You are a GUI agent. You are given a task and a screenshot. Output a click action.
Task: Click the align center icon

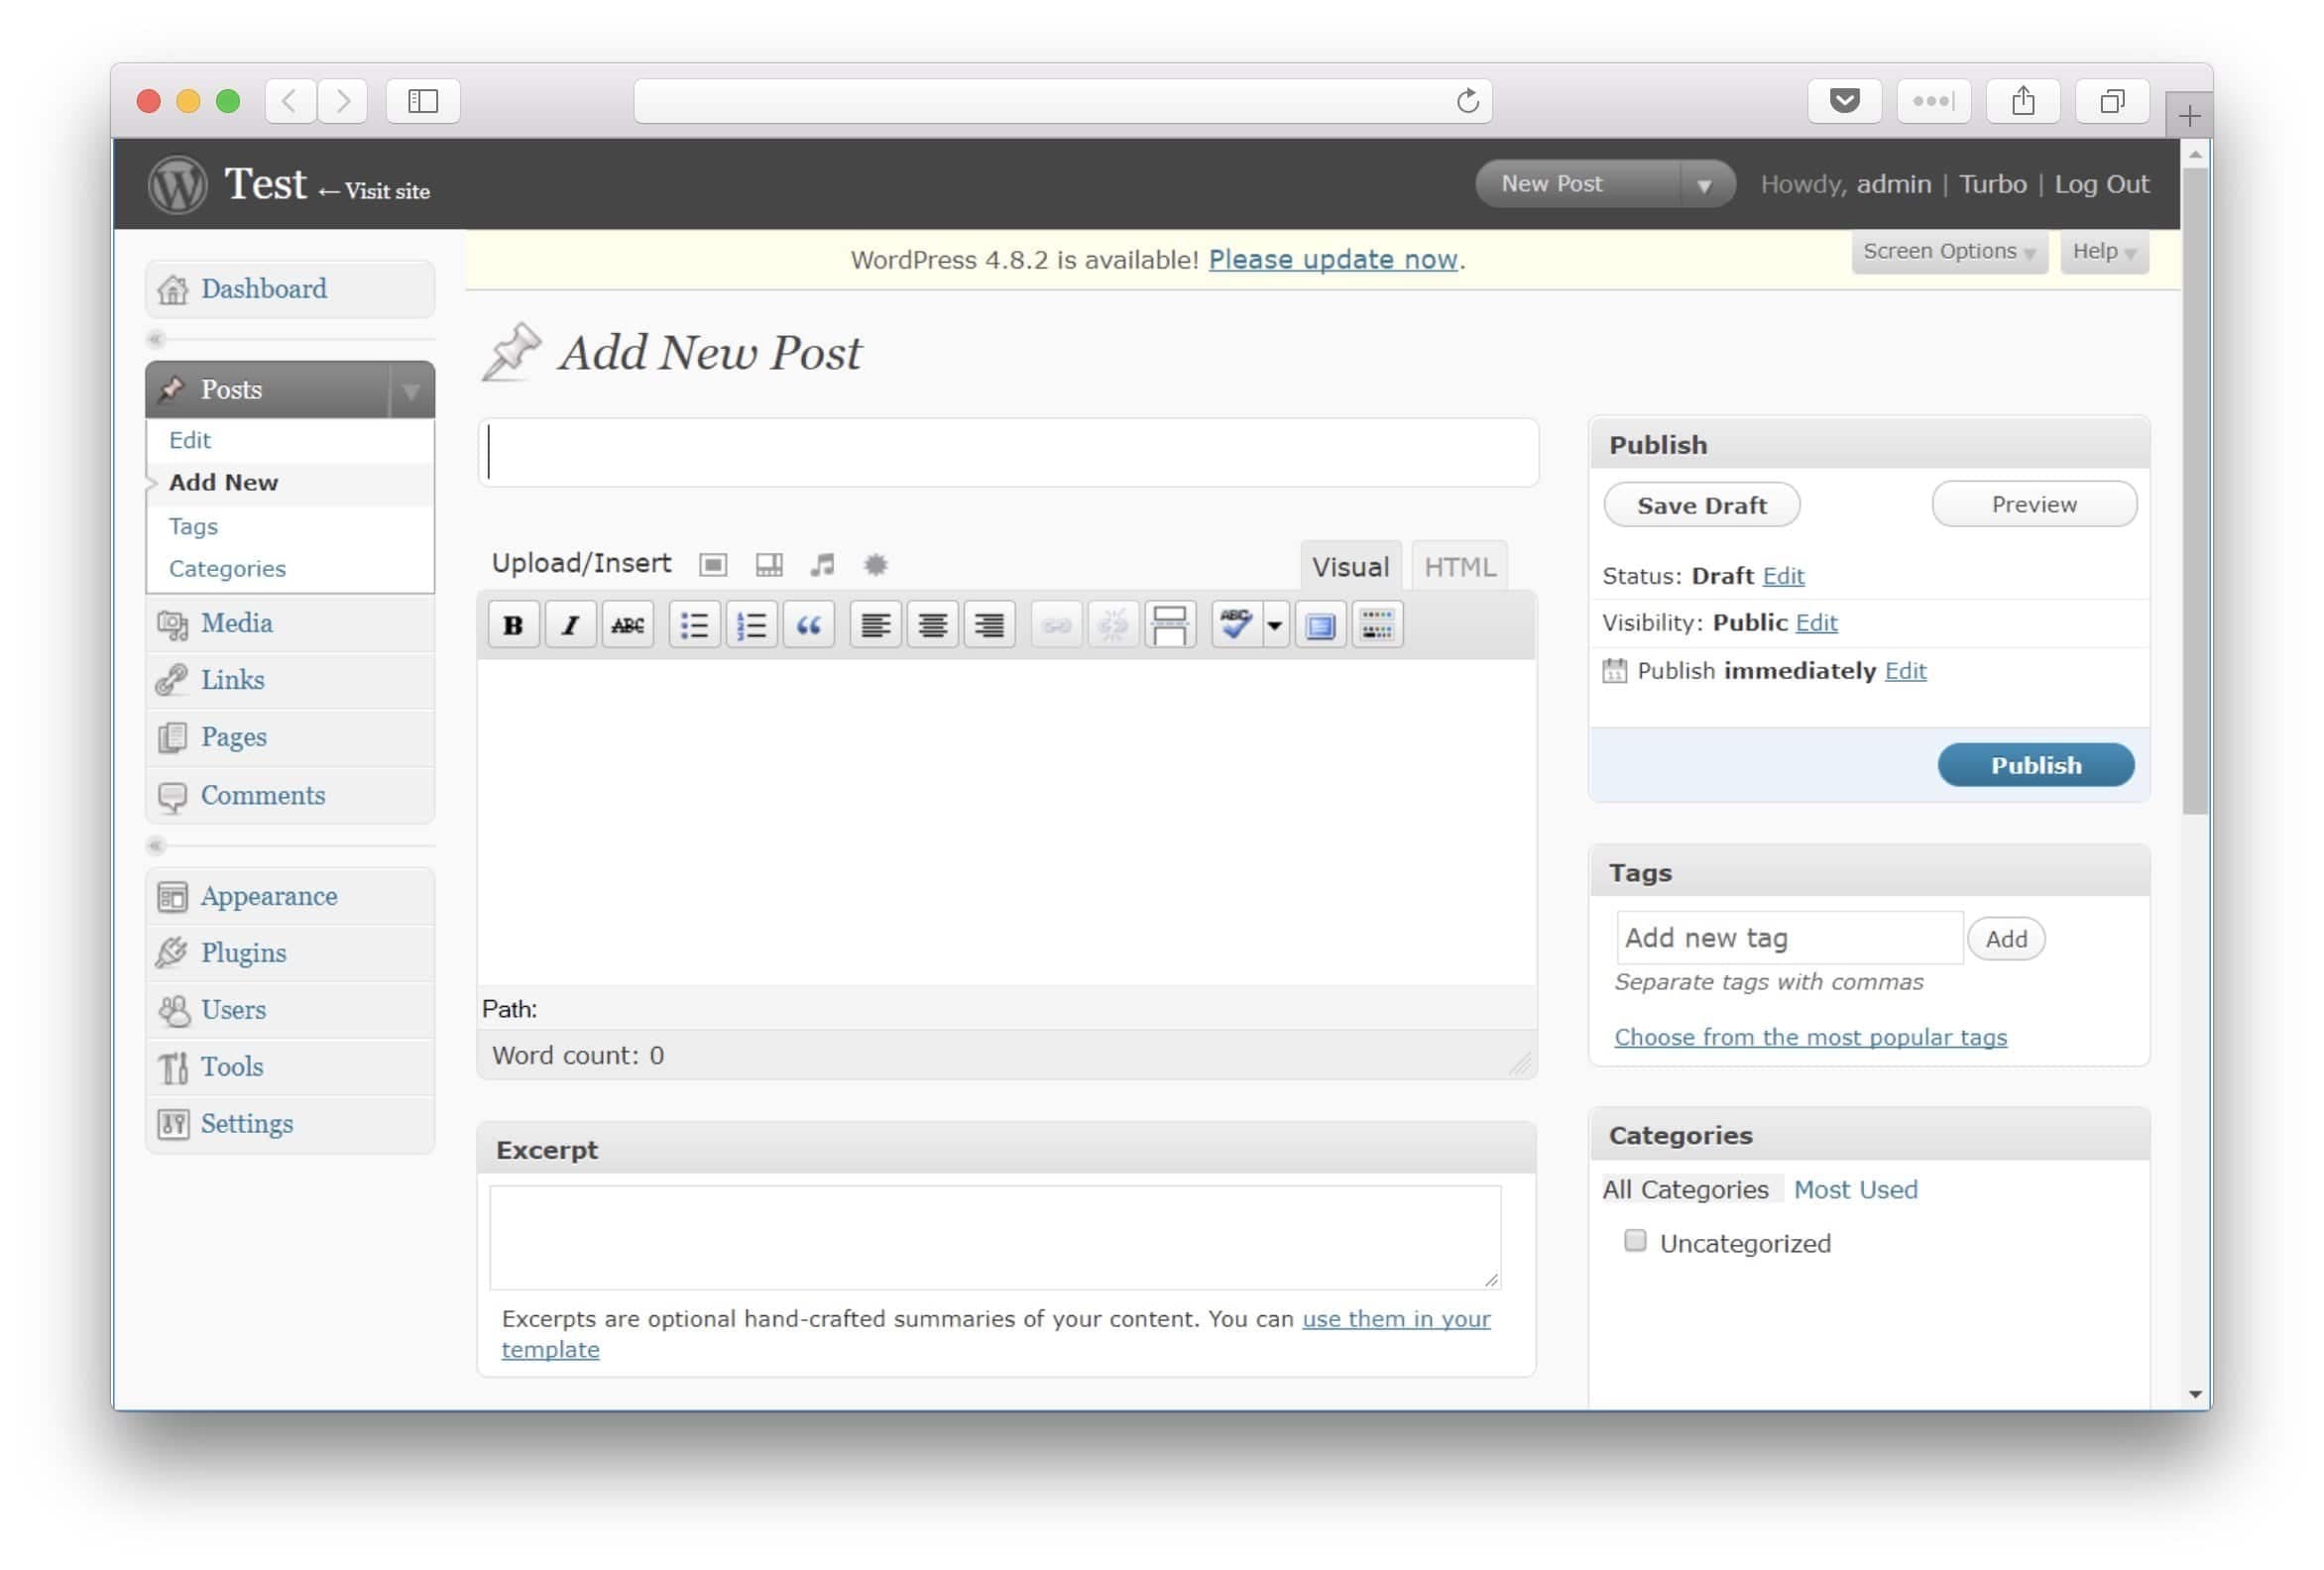pos(932,626)
